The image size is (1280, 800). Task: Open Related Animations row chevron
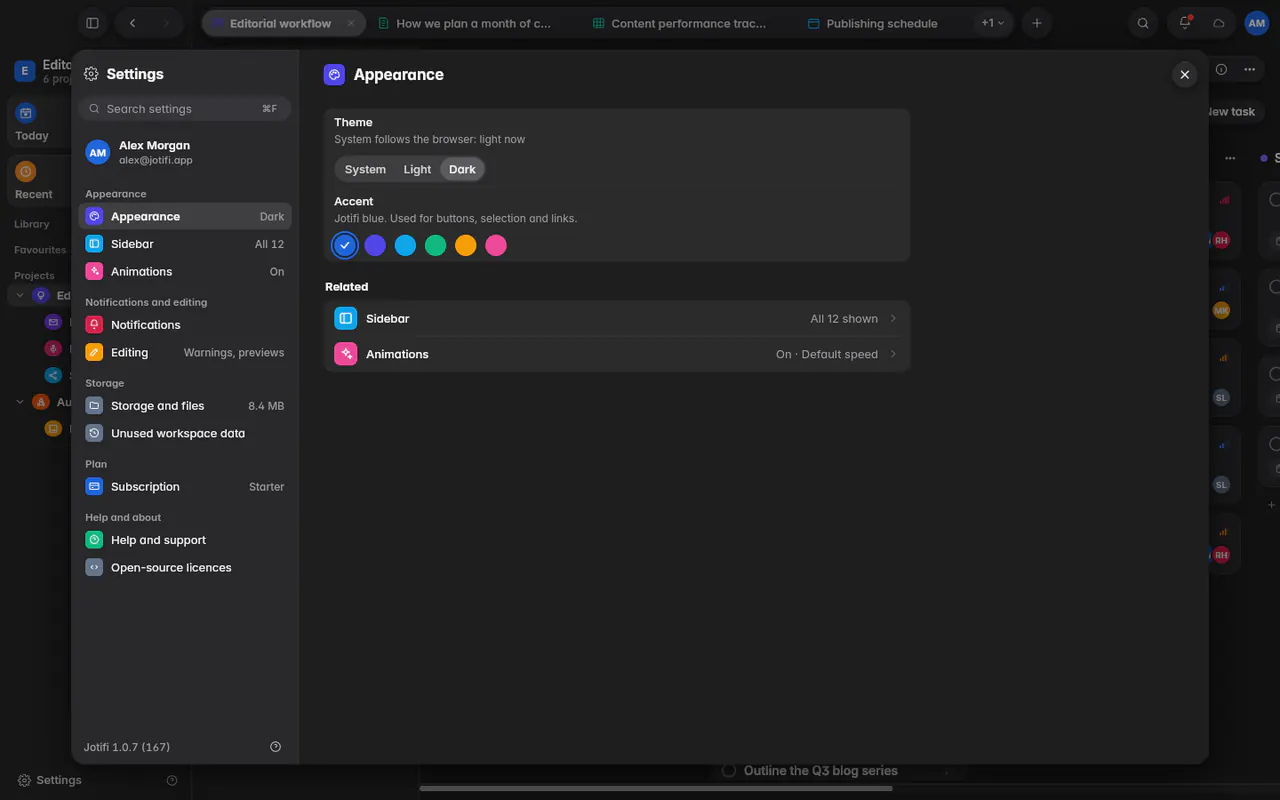pyautogui.click(x=893, y=354)
